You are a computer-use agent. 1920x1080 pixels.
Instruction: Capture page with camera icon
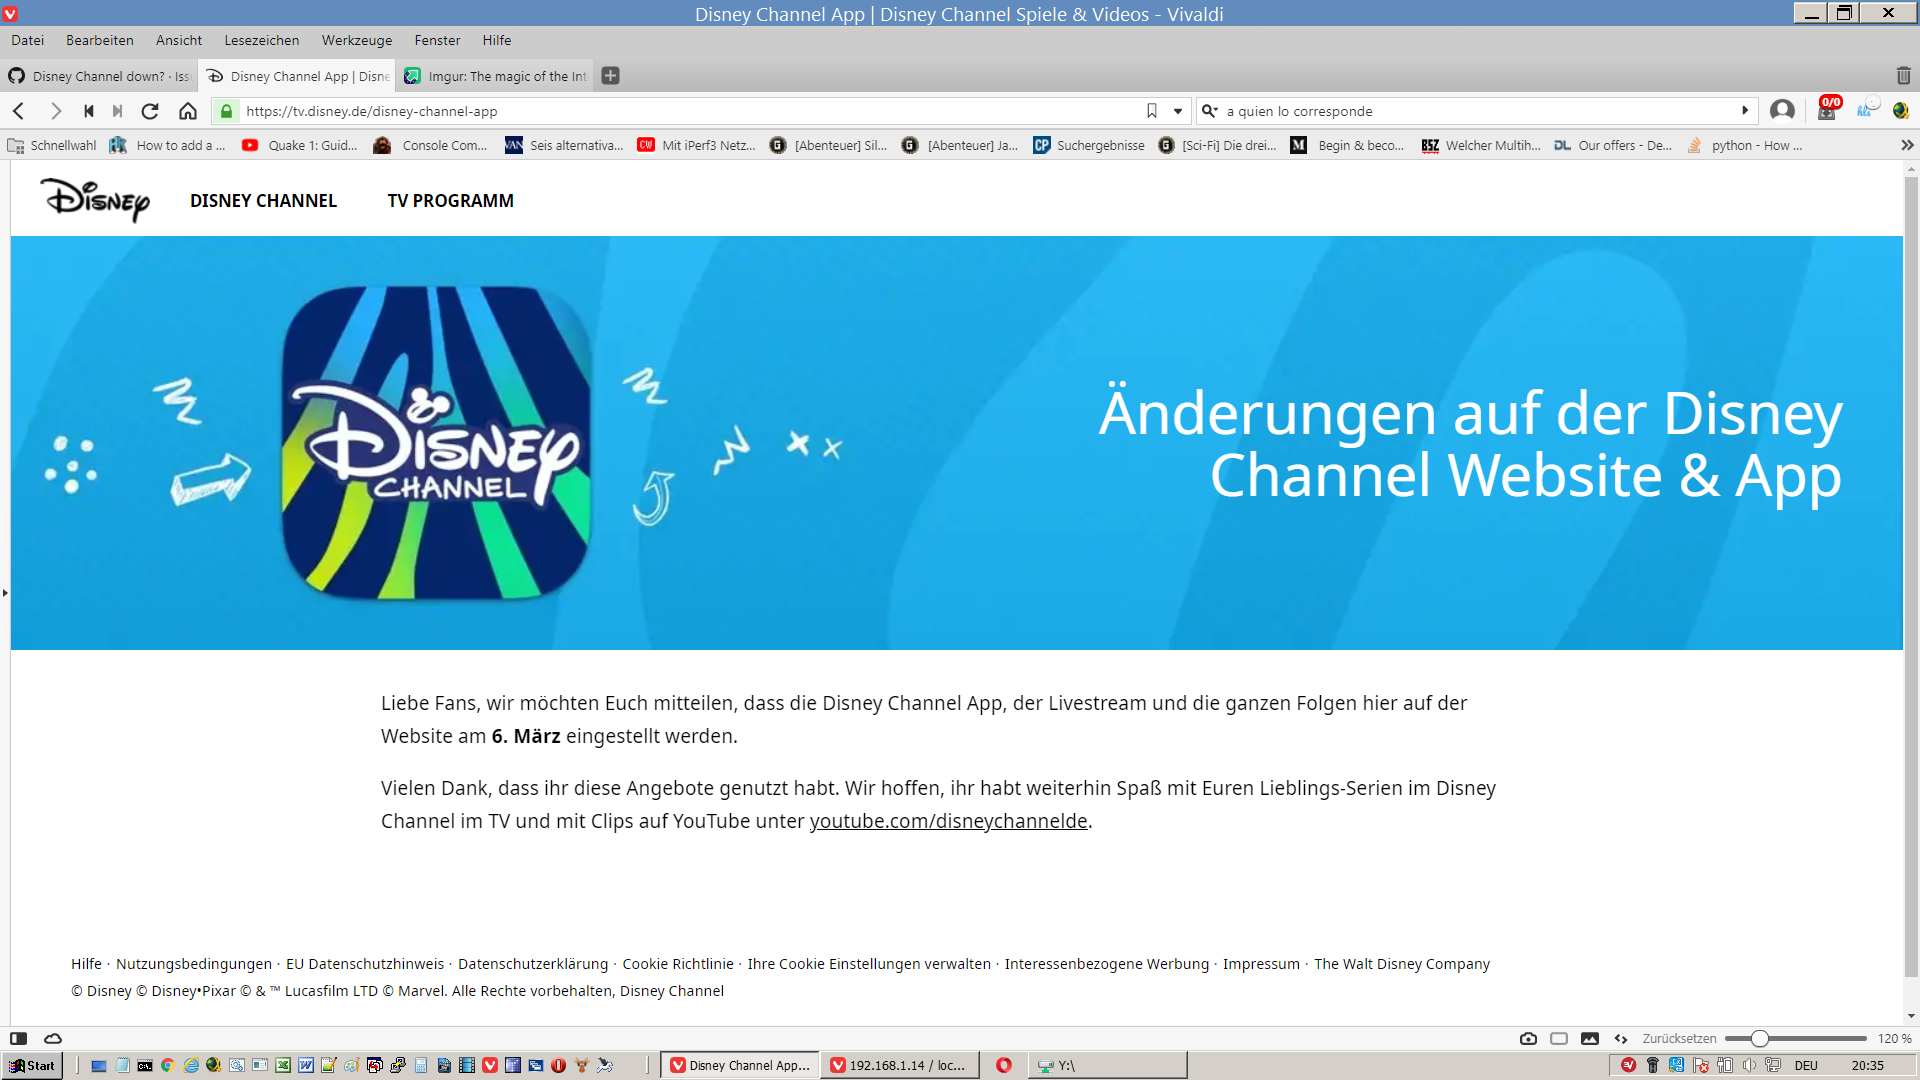pyautogui.click(x=1528, y=1038)
